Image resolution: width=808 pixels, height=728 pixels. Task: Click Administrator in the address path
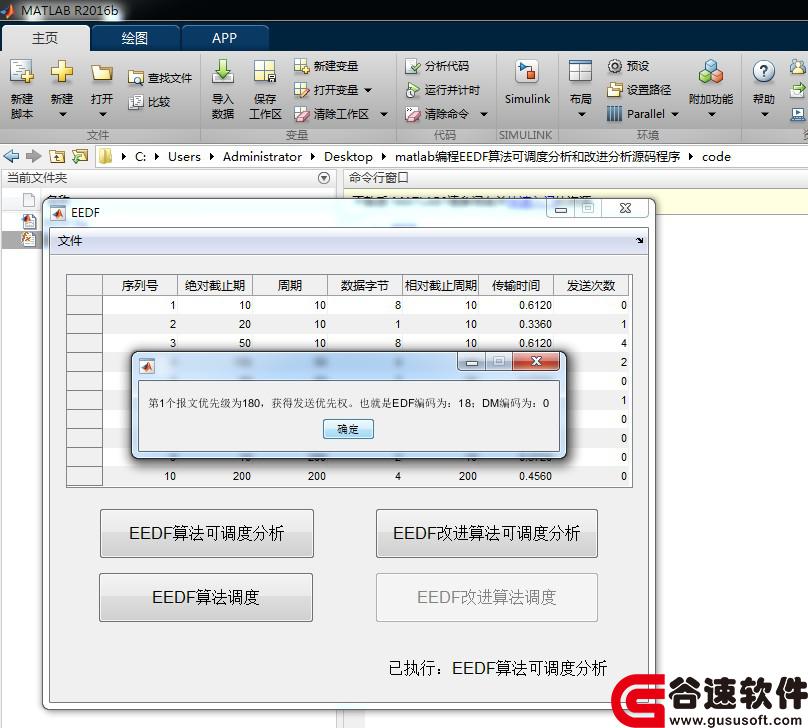(262, 157)
